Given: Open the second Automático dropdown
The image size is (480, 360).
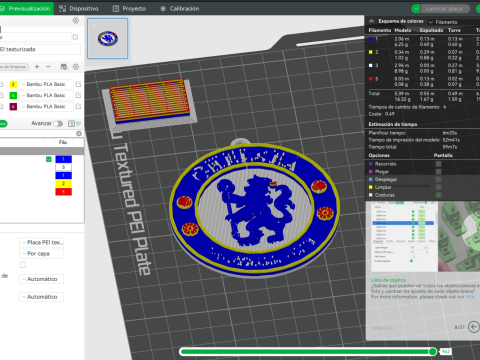Looking at the screenshot, I should [x=42, y=297].
